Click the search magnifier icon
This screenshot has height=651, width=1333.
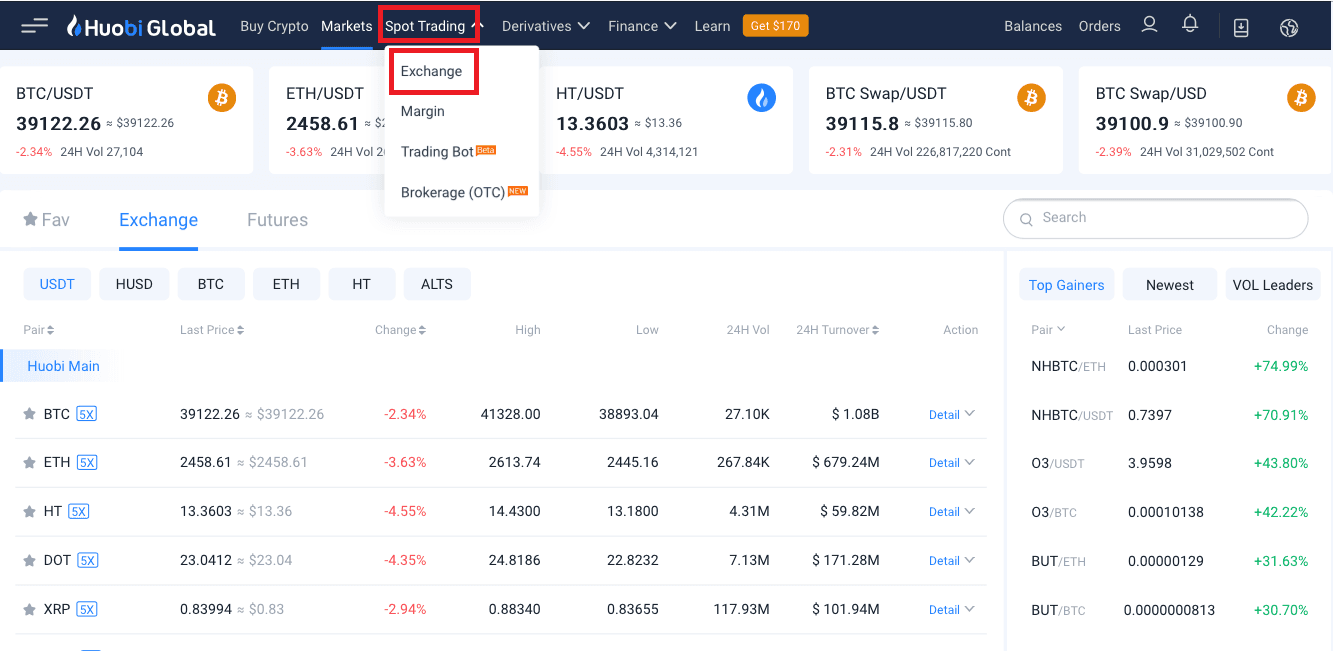click(x=1026, y=219)
